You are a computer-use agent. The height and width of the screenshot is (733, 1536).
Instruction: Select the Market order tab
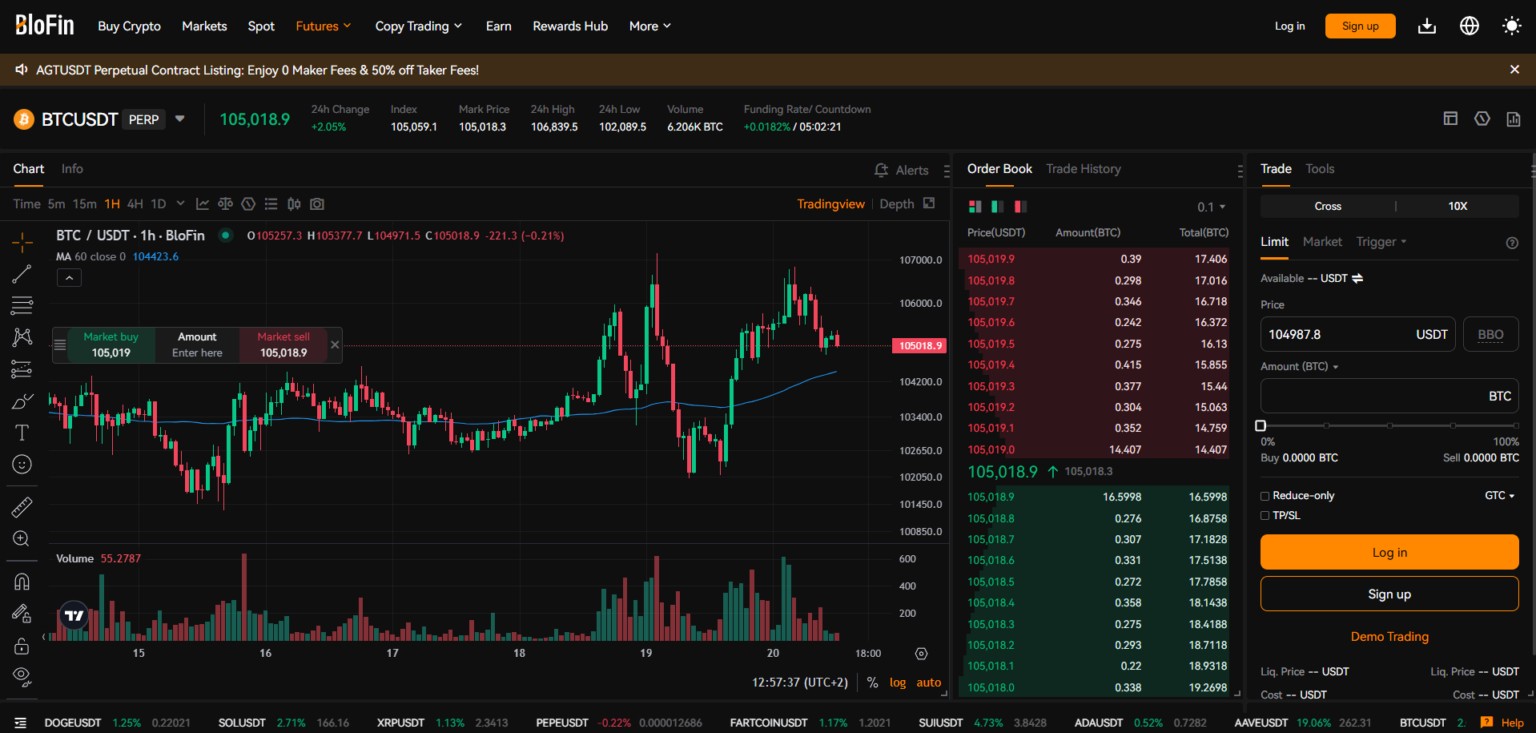pyautogui.click(x=1322, y=242)
